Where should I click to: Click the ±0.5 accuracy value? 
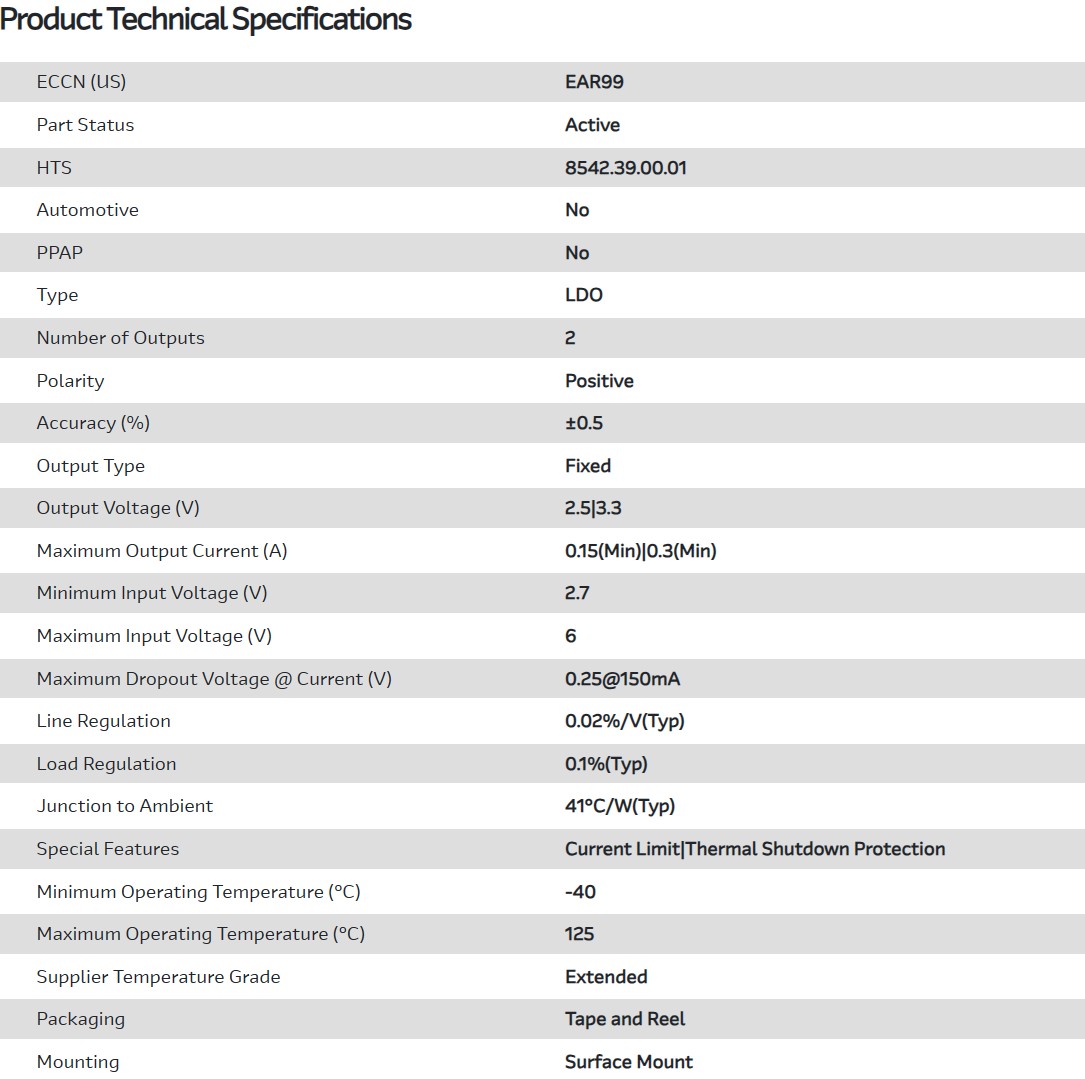coord(584,423)
